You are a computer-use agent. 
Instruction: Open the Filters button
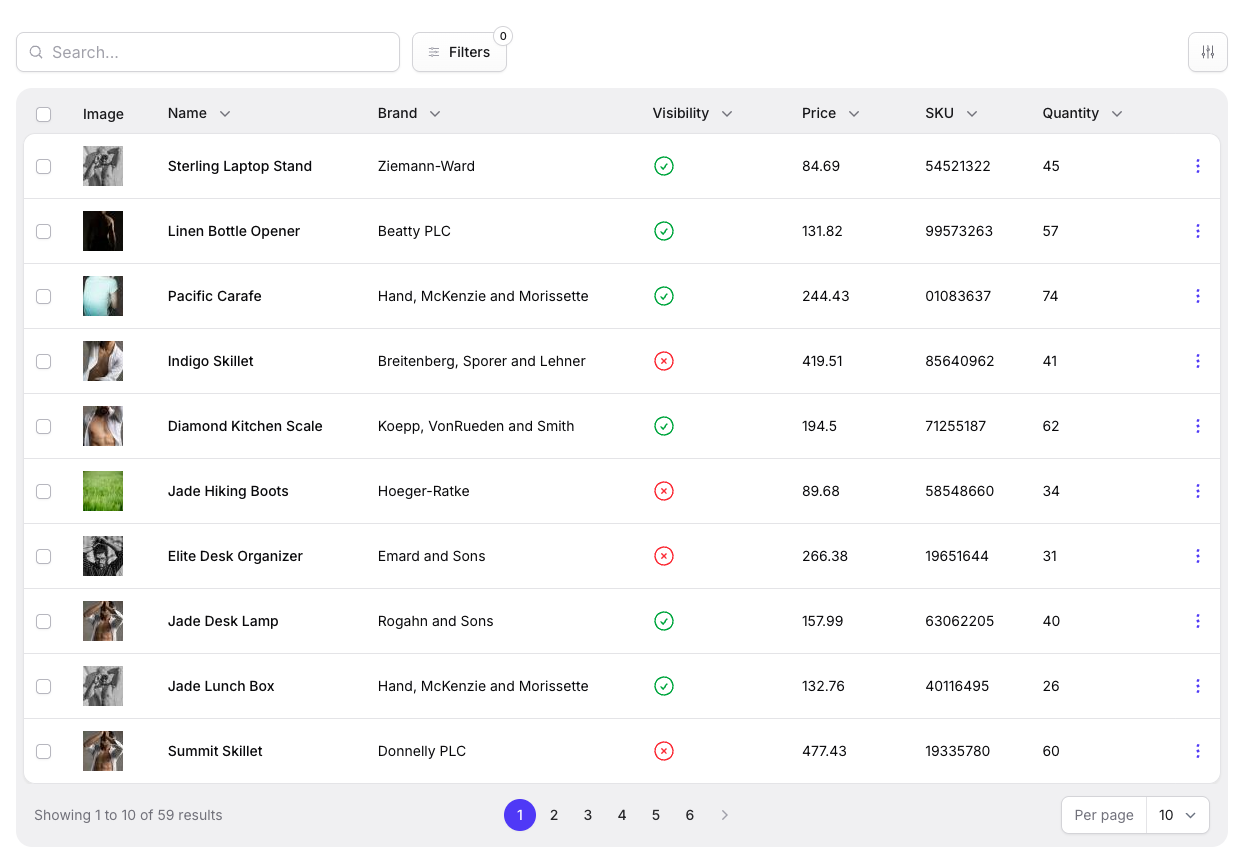459,52
